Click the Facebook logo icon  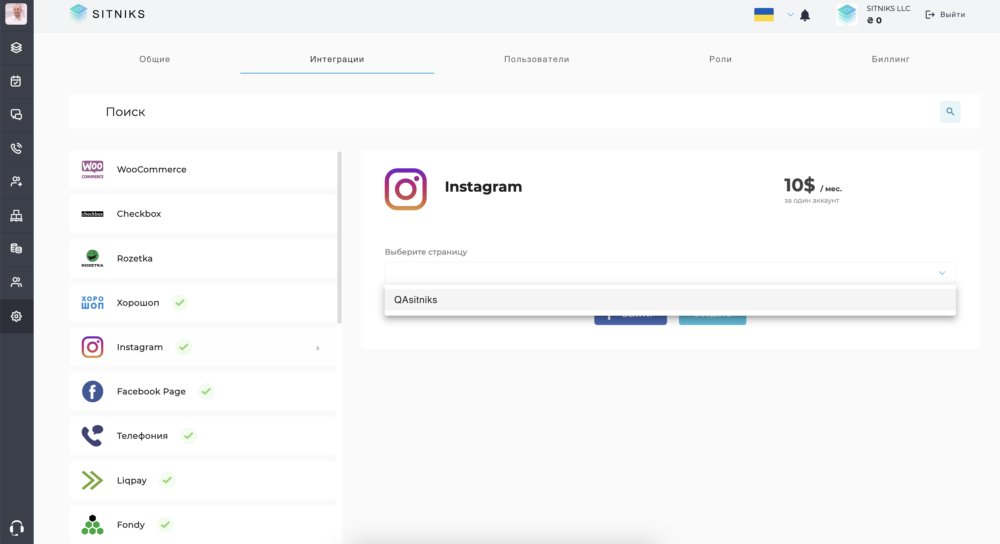(92, 391)
